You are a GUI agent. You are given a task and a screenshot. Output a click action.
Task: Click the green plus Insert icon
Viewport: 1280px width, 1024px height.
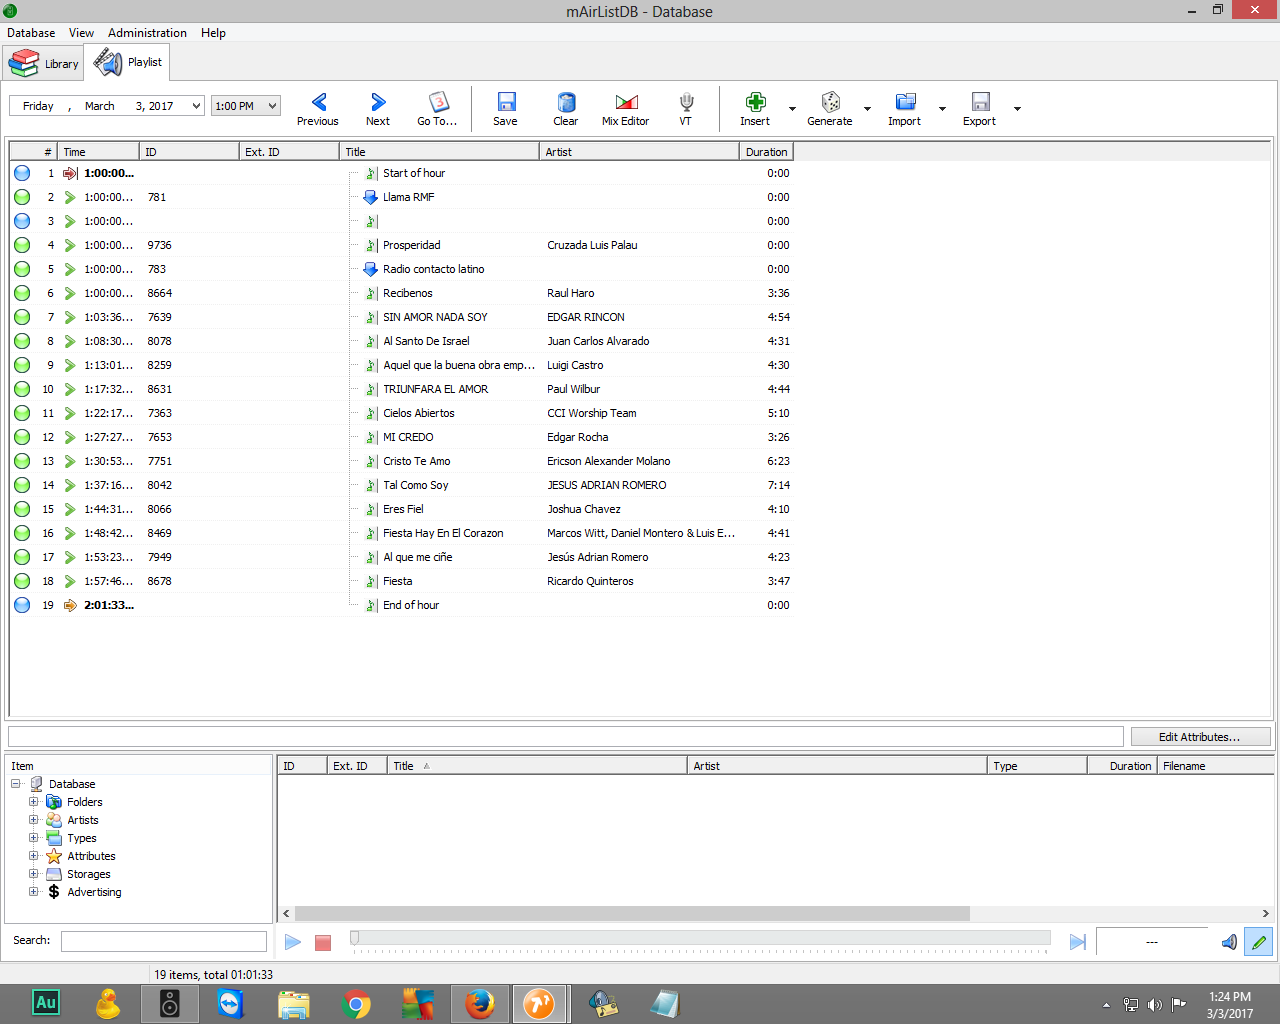click(756, 102)
